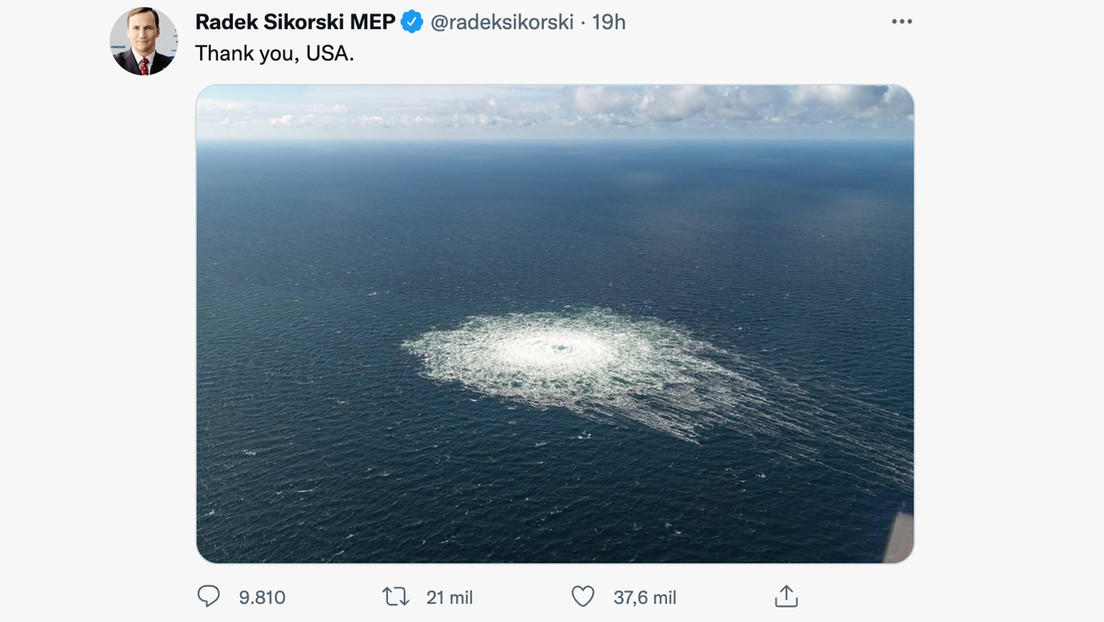
Task: Toggle retweet status for the tweet
Action: tap(395, 595)
